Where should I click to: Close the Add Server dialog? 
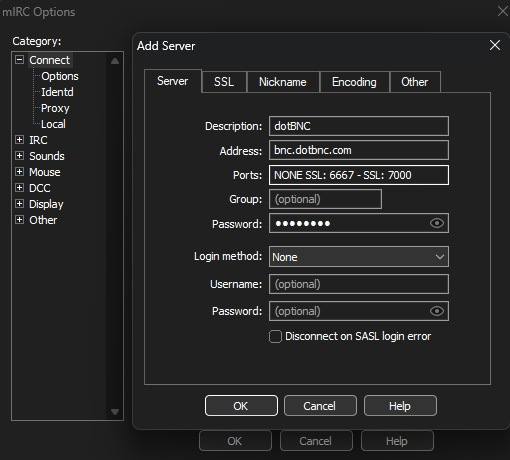[495, 45]
